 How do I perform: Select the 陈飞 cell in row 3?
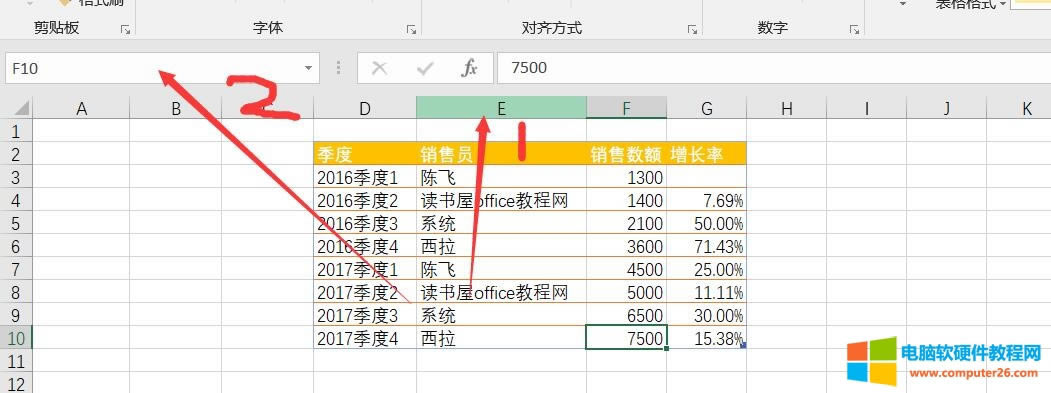click(501, 177)
